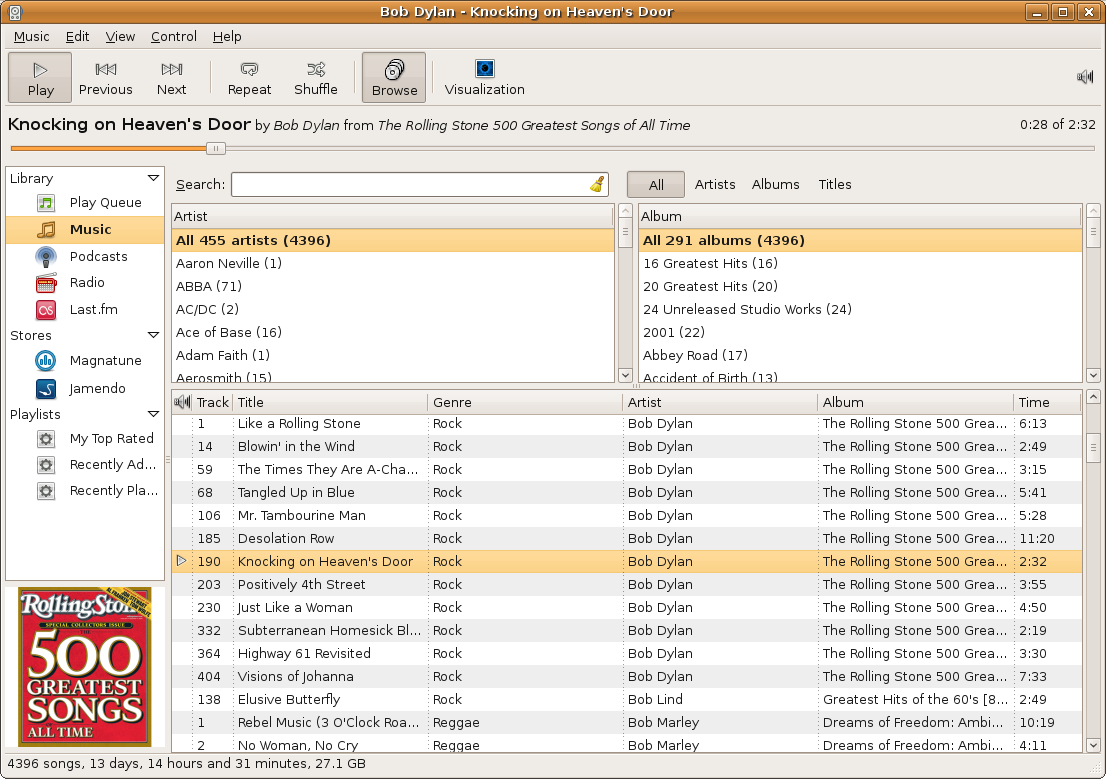1106x779 pixels.
Task: Select All 455 artists row
Action: (x=393, y=241)
